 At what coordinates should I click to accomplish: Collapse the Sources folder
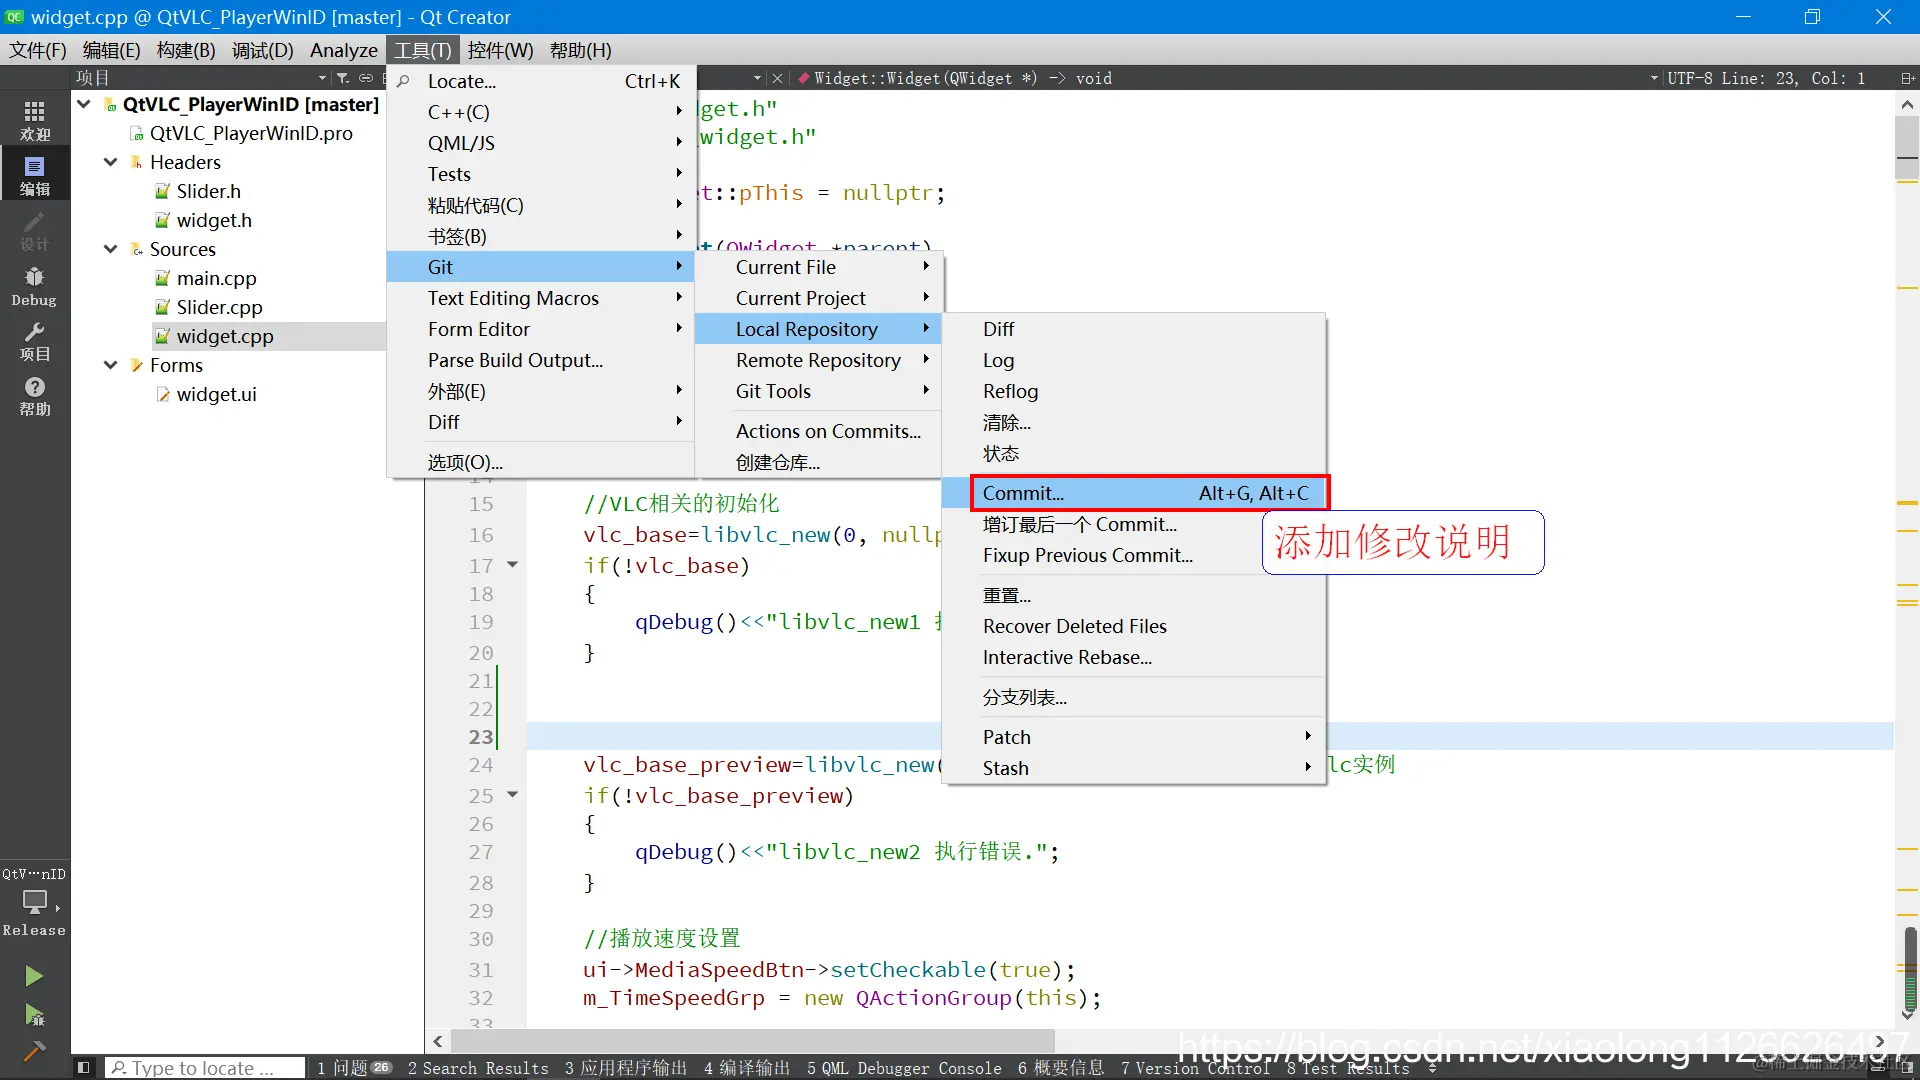(x=111, y=249)
